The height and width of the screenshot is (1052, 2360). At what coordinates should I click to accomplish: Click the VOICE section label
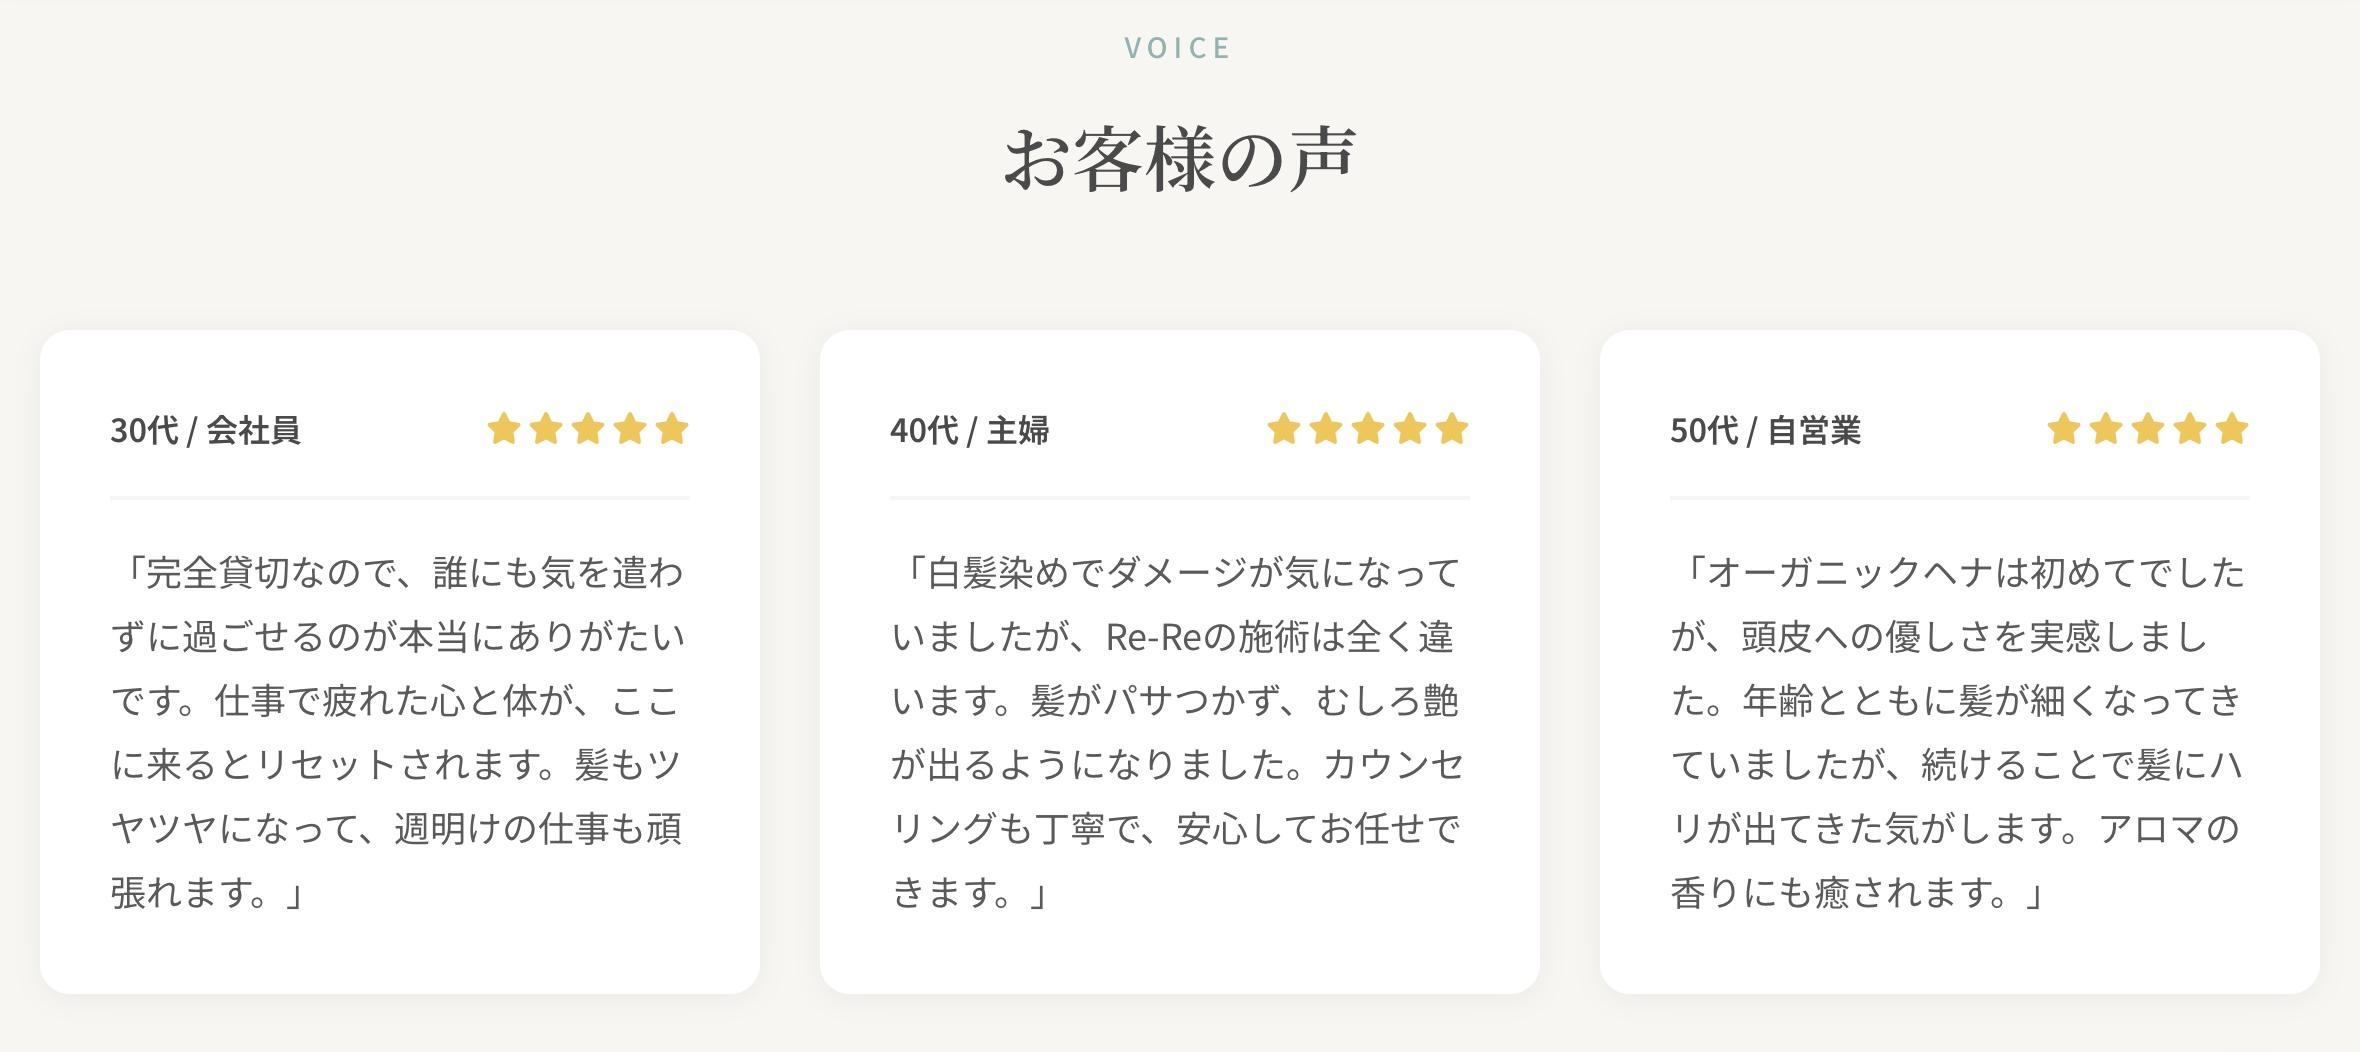coord(1178,48)
